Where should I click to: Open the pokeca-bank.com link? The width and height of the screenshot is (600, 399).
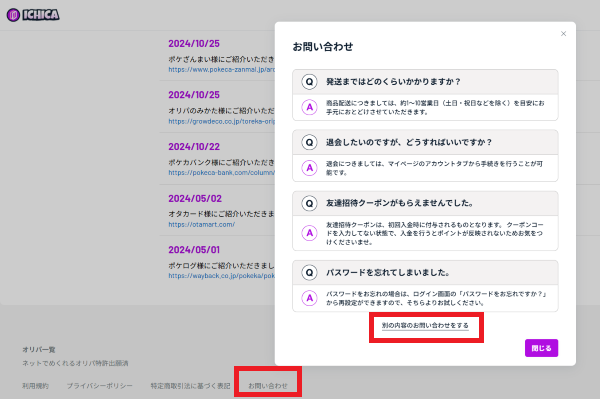point(222,173)
